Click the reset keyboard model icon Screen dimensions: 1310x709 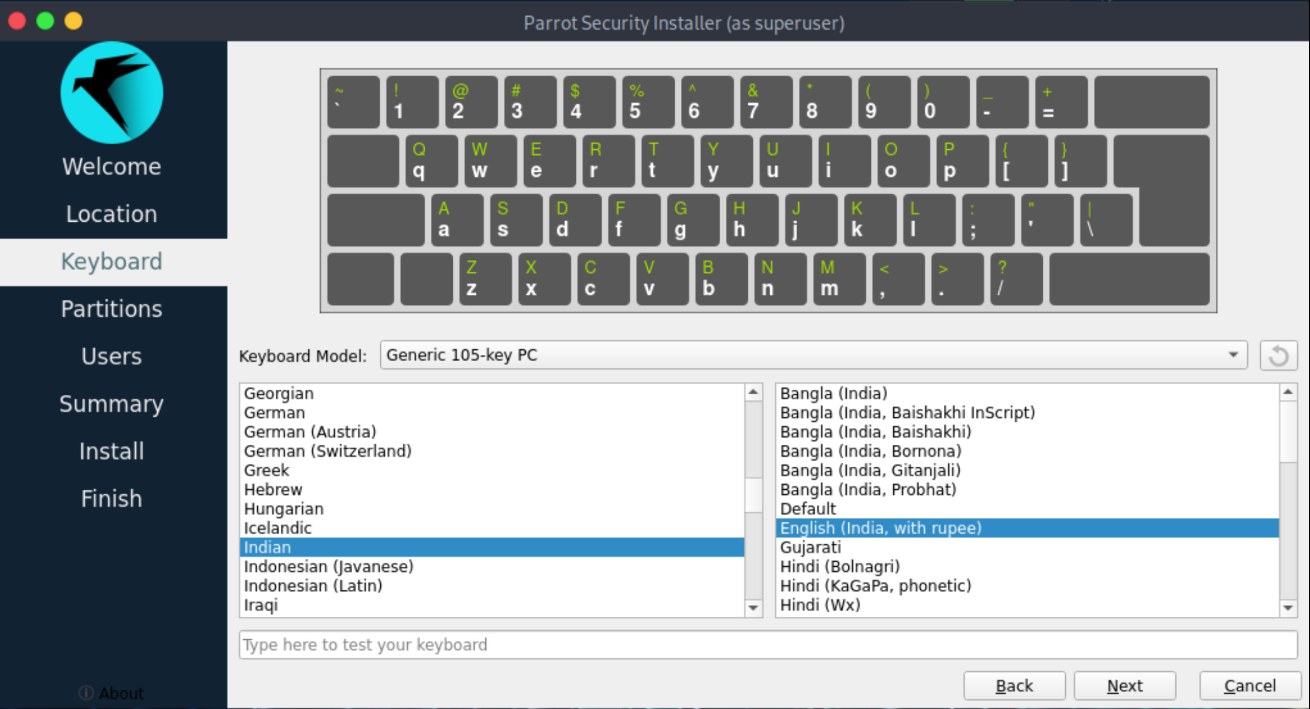pyautogui.click(x=1278, y=355)
